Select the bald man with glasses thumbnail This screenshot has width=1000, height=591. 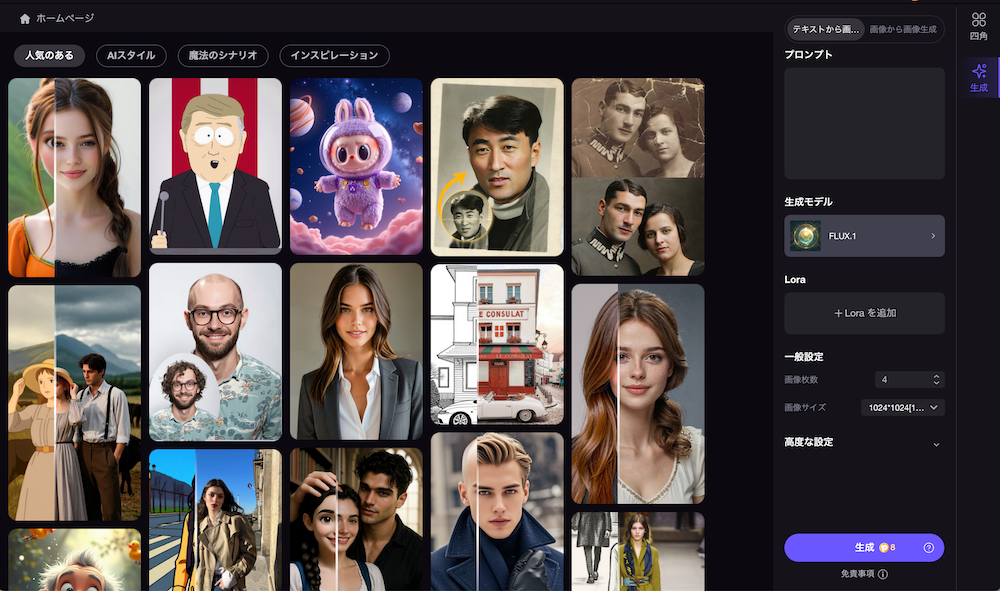216,352
